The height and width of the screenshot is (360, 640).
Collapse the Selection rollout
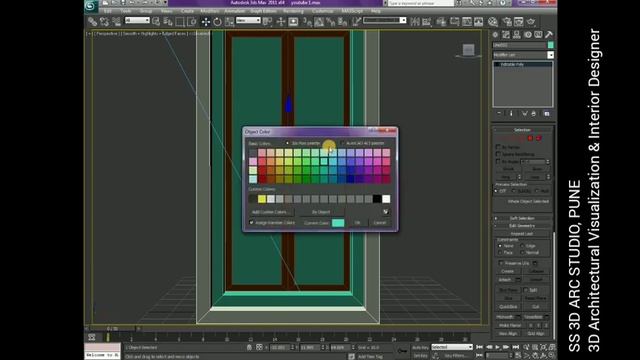click(522, 130)
